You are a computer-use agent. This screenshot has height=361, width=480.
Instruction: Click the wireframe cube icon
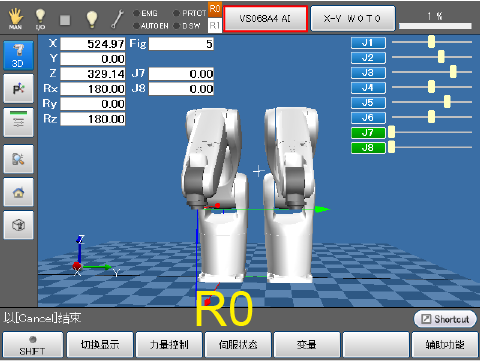pyautogui.click(x=18, y=225)
